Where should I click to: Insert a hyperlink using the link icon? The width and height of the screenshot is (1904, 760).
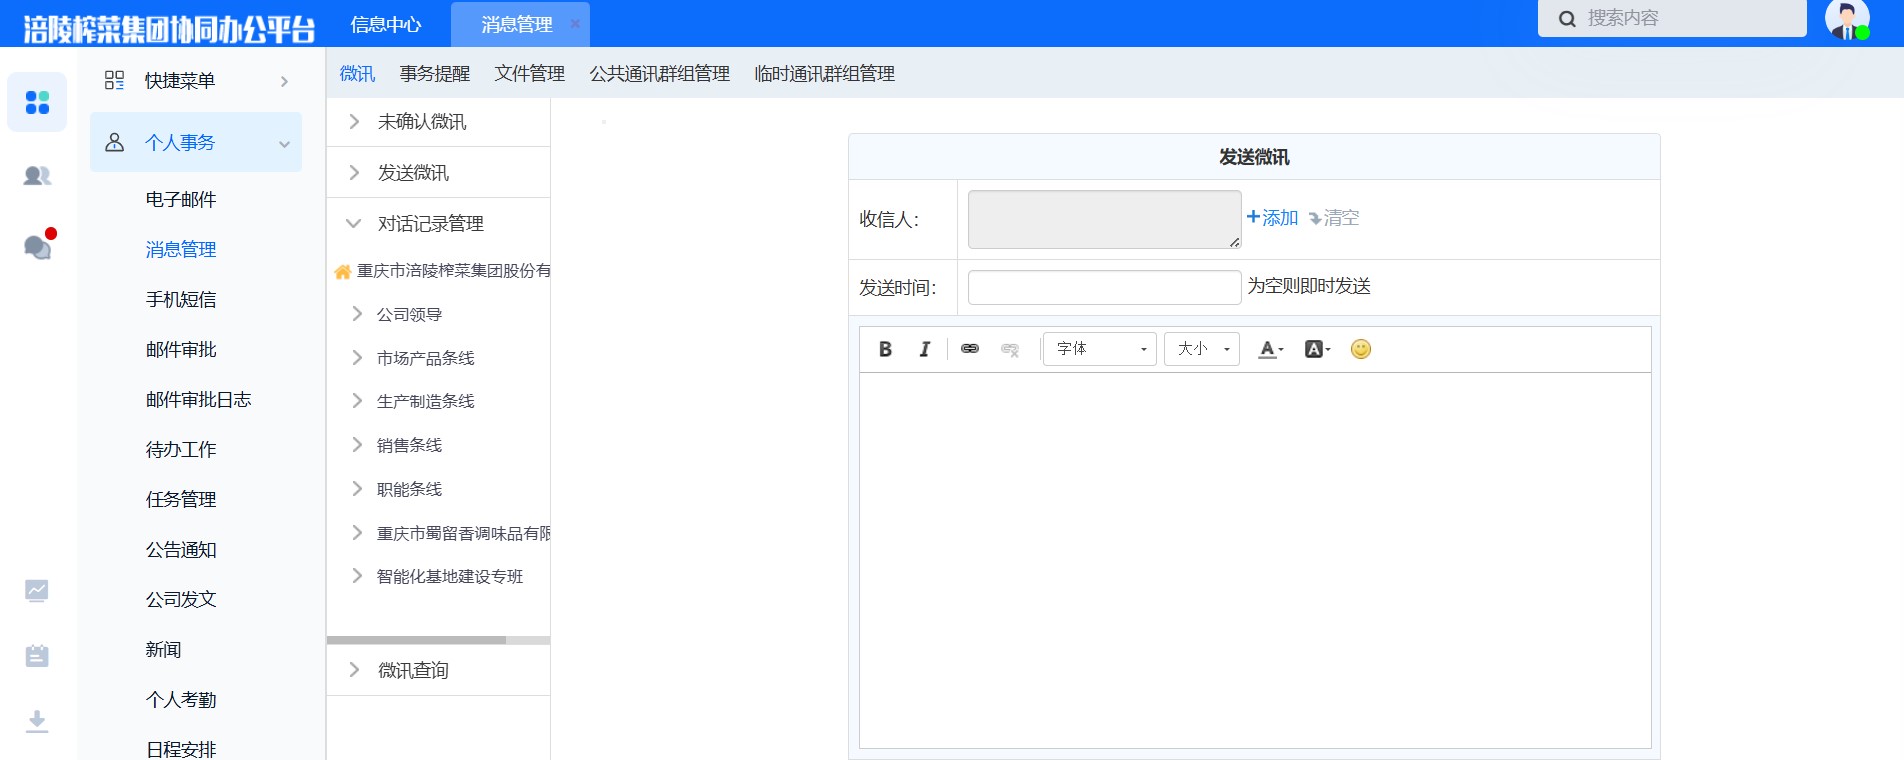970,349
